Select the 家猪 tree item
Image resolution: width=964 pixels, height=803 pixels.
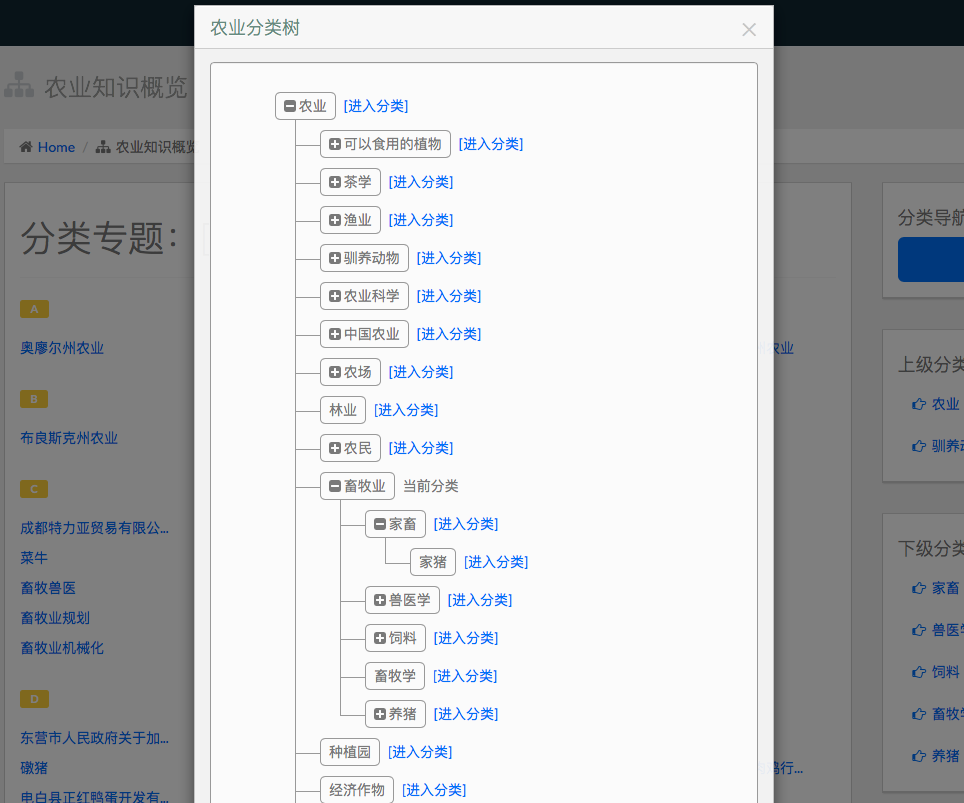pyautogui.click(x=433, y=562)
